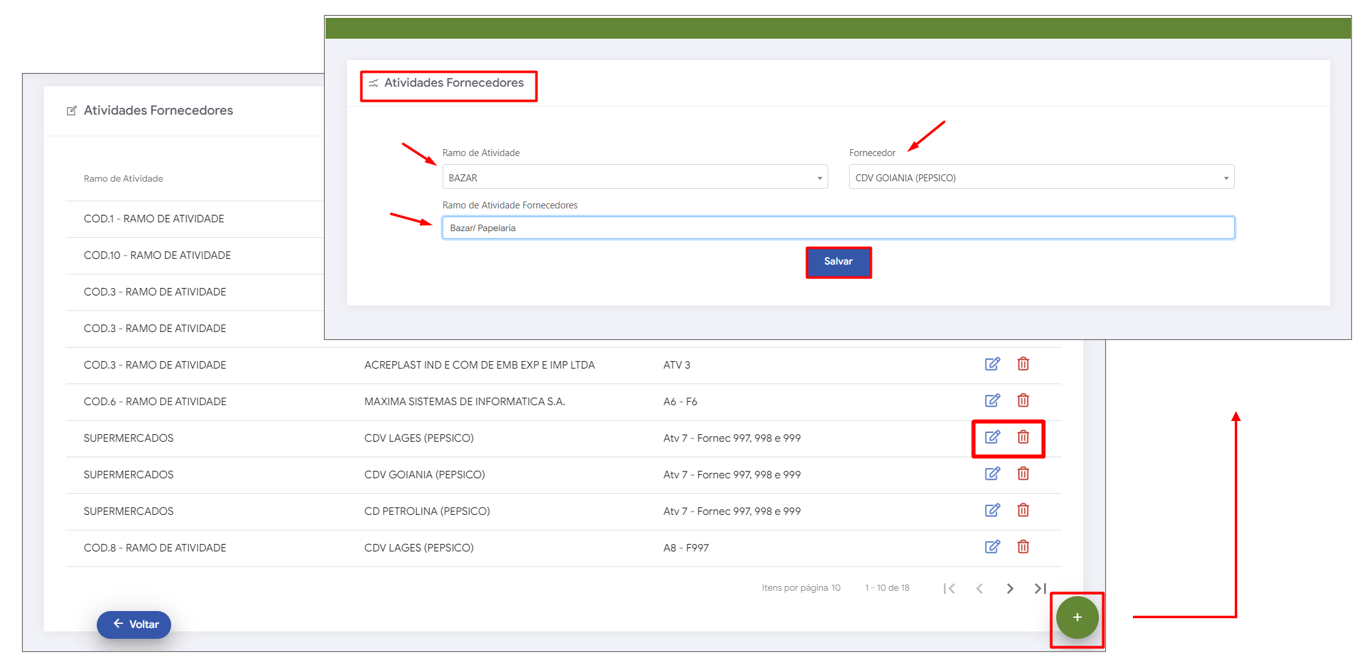The width and height of the screenshot is (1368, 671).
Task: Delete the CD PETROLINA row
Action: (x=1023, y=510)
